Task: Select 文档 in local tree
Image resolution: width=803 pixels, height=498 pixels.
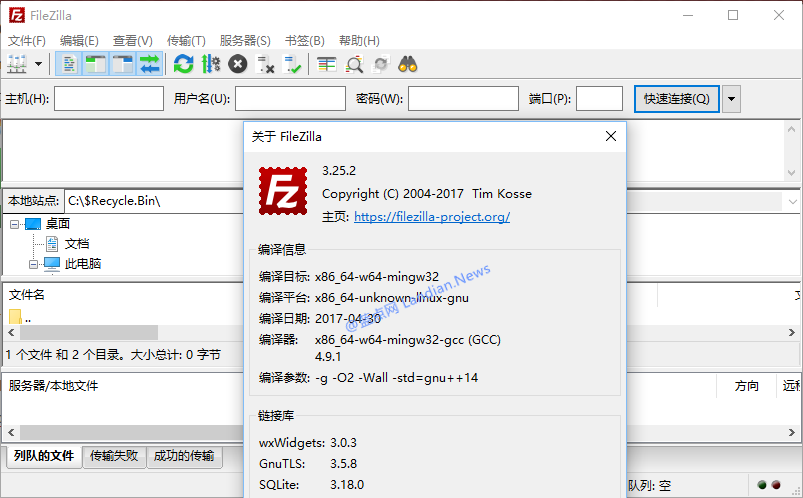Action: 77,244
